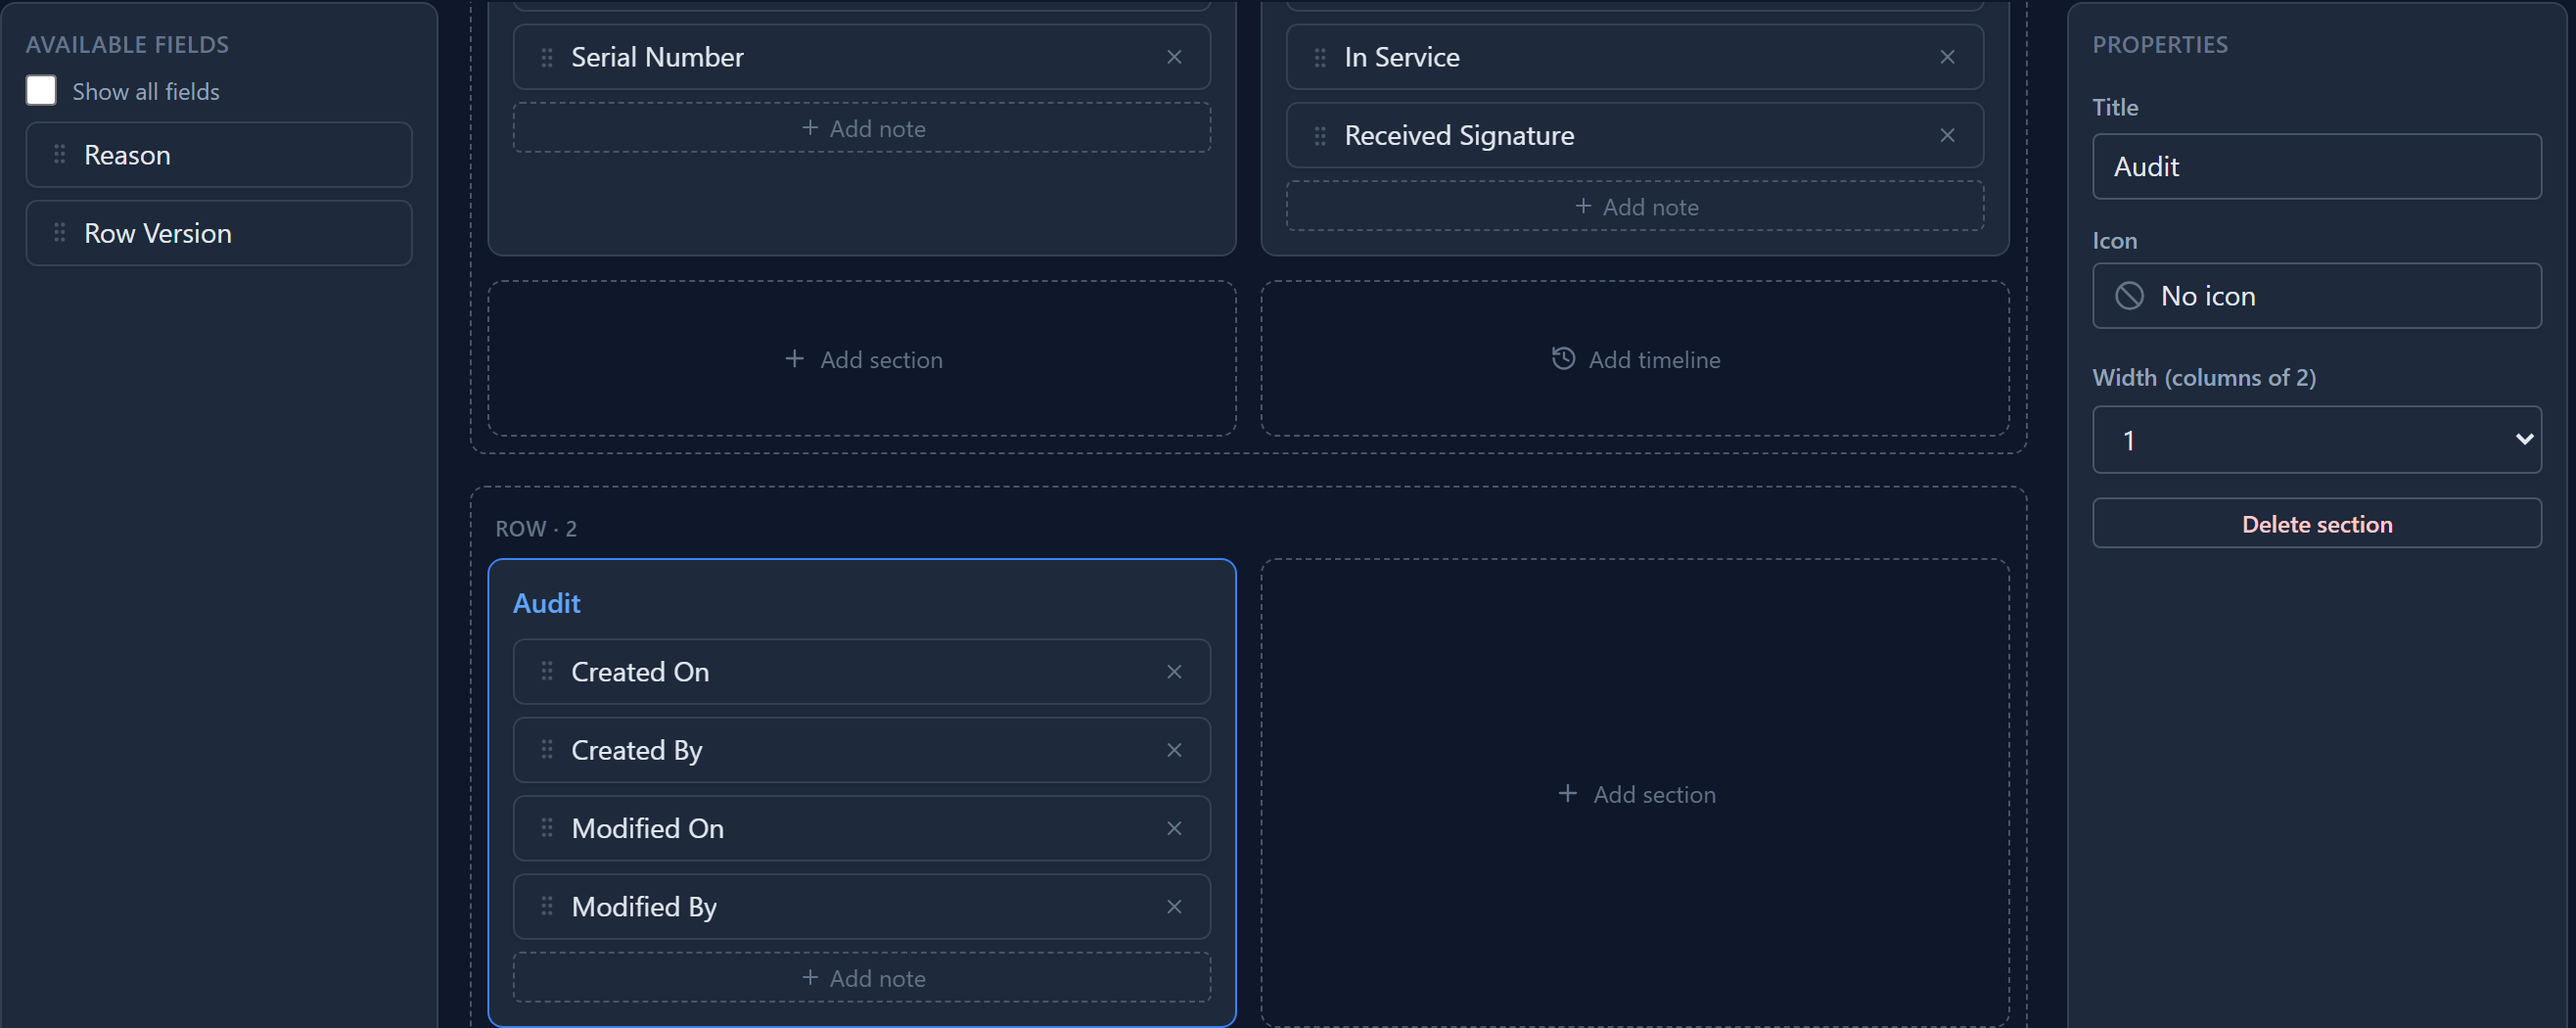Add note in the Audit section

tap(862, 977)
